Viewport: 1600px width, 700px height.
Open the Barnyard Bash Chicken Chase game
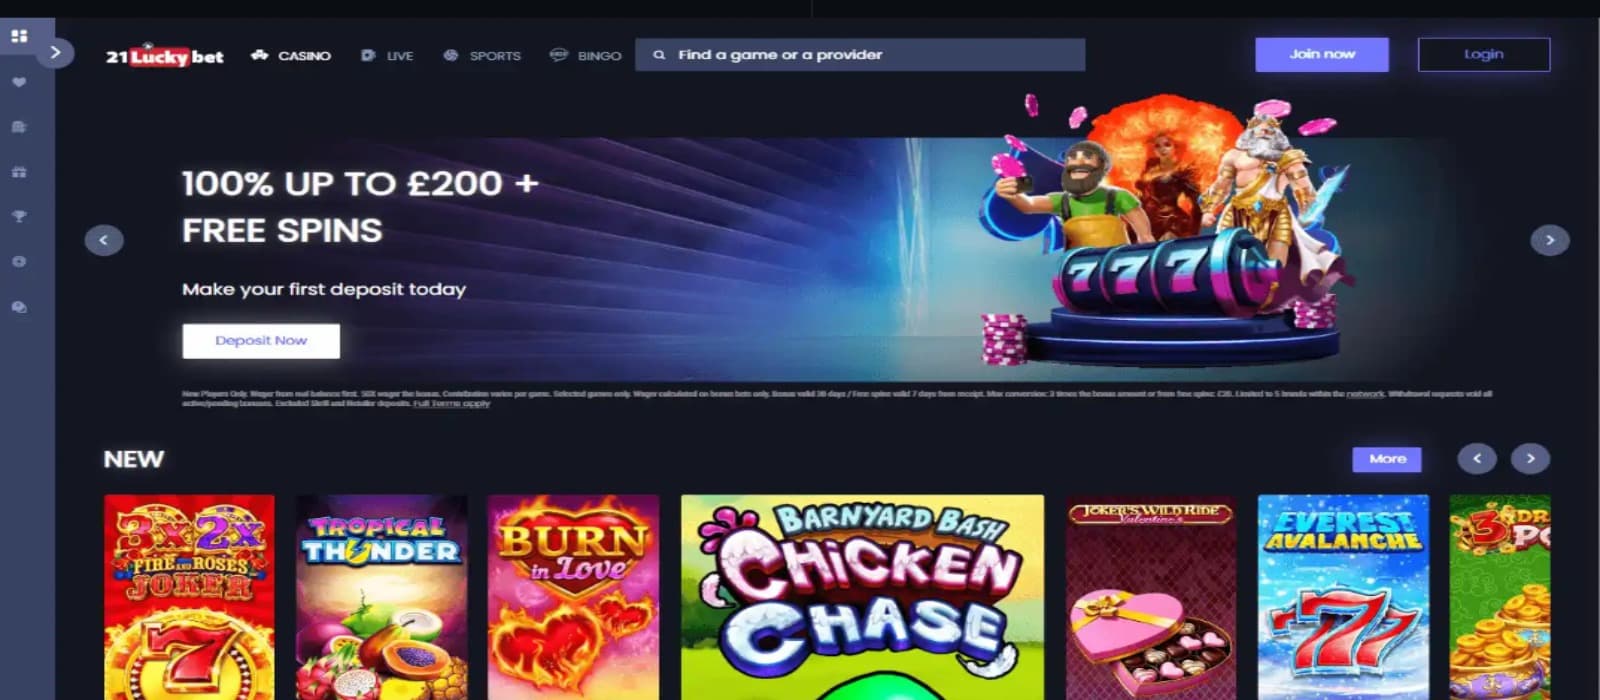(x=862, y=597)
